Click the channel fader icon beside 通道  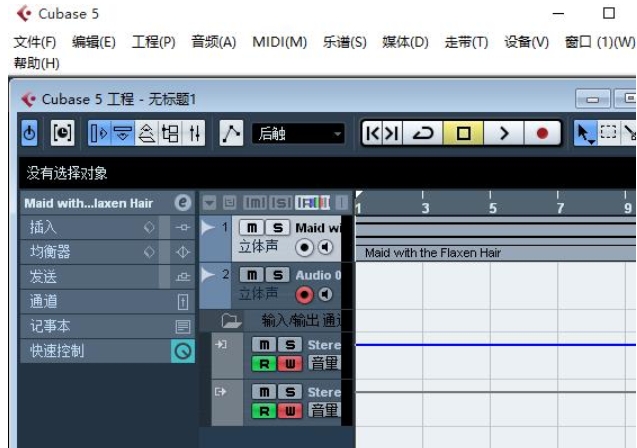pyautogui.click(x=183, y=302)
